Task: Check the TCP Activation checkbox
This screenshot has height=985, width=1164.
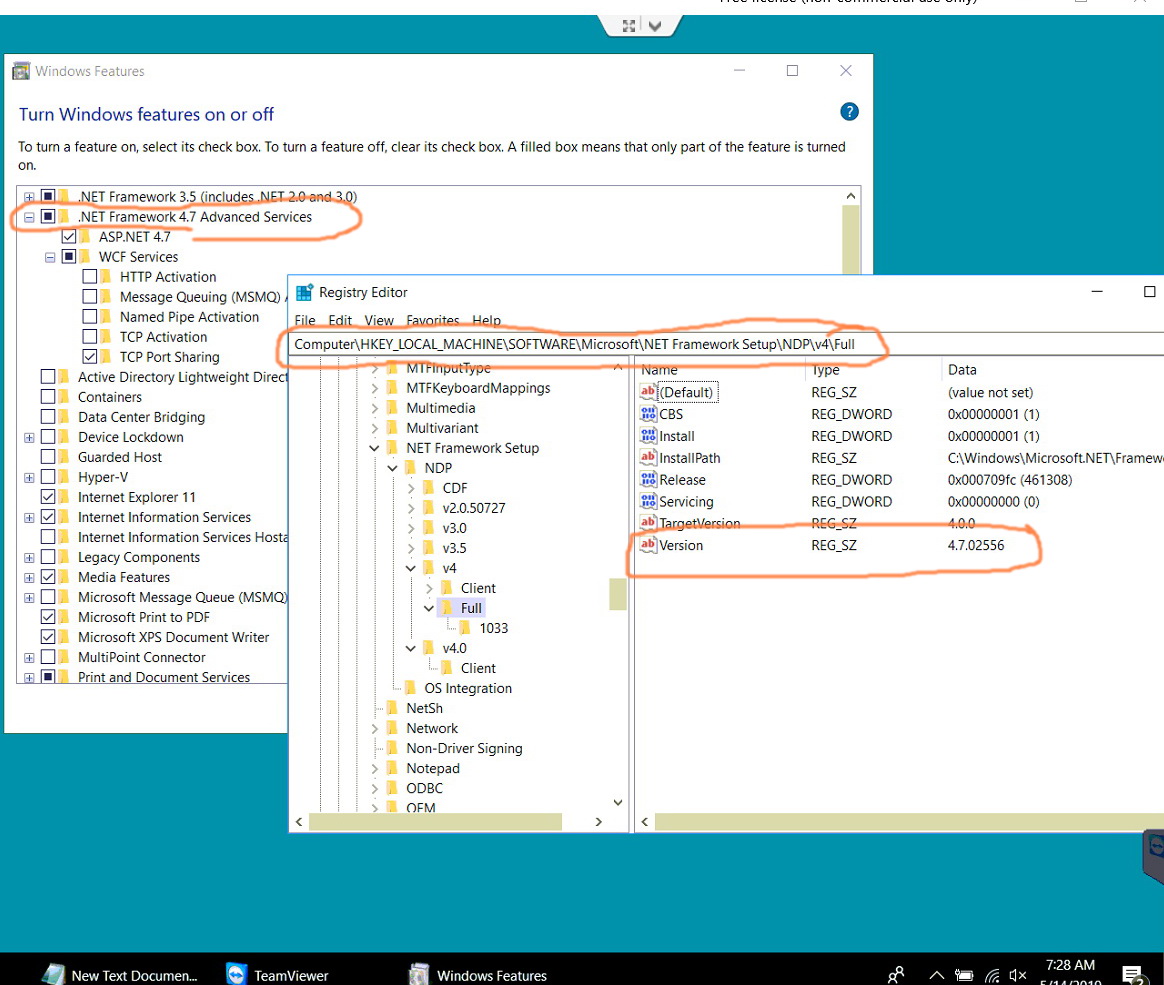Action: click(90, 336)
